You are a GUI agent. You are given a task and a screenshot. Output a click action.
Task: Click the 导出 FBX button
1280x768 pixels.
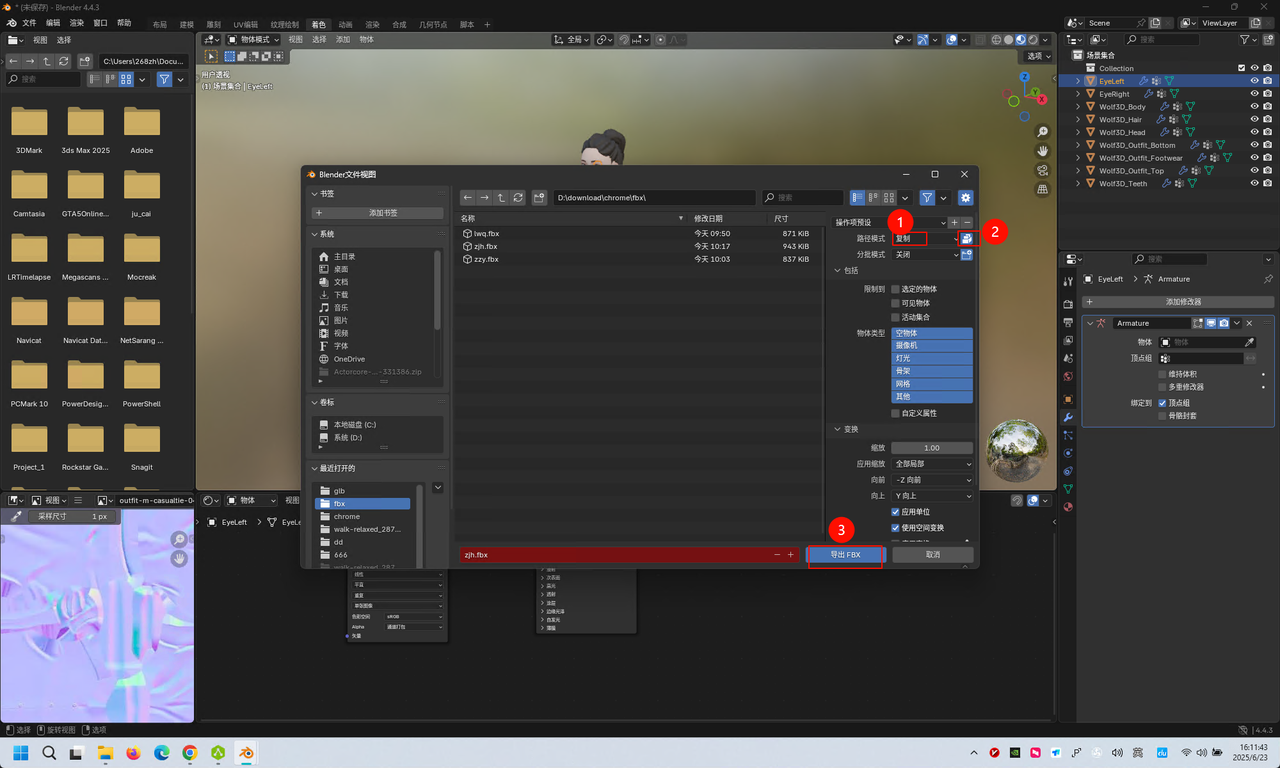click(x=845, y=554)
